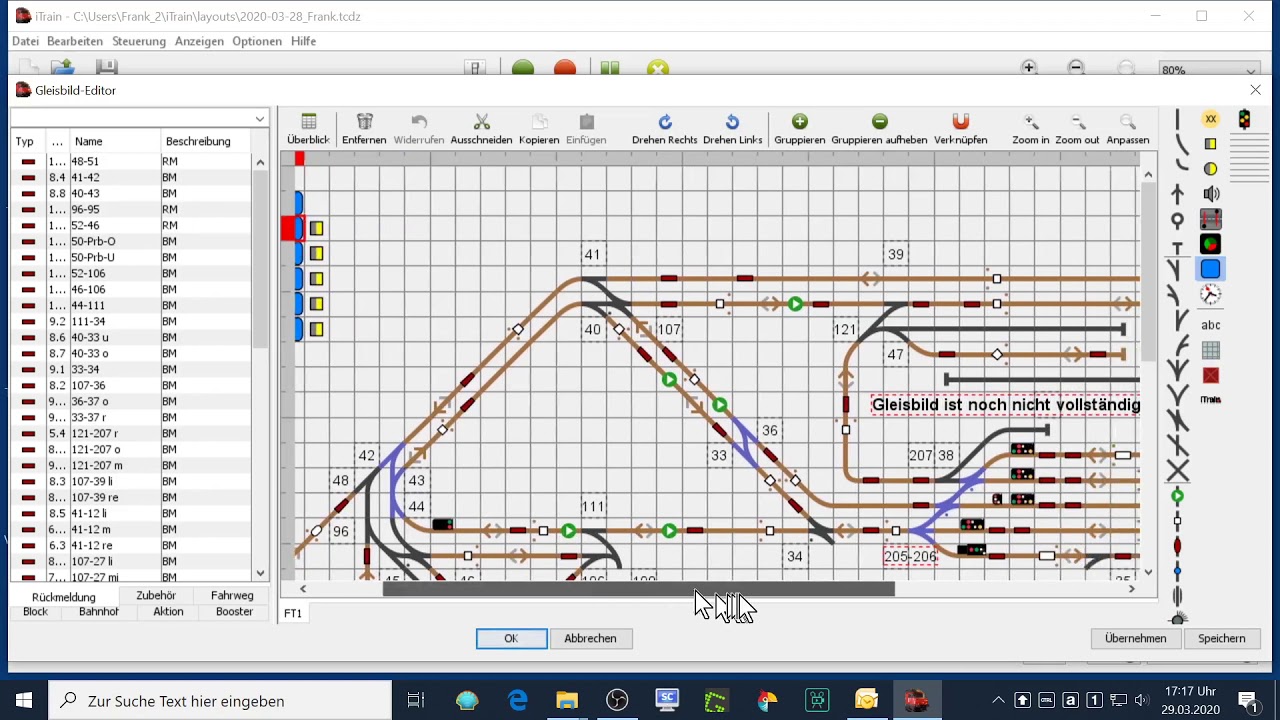
Task: Select the 111-34 list row
Action: (131, 321)
